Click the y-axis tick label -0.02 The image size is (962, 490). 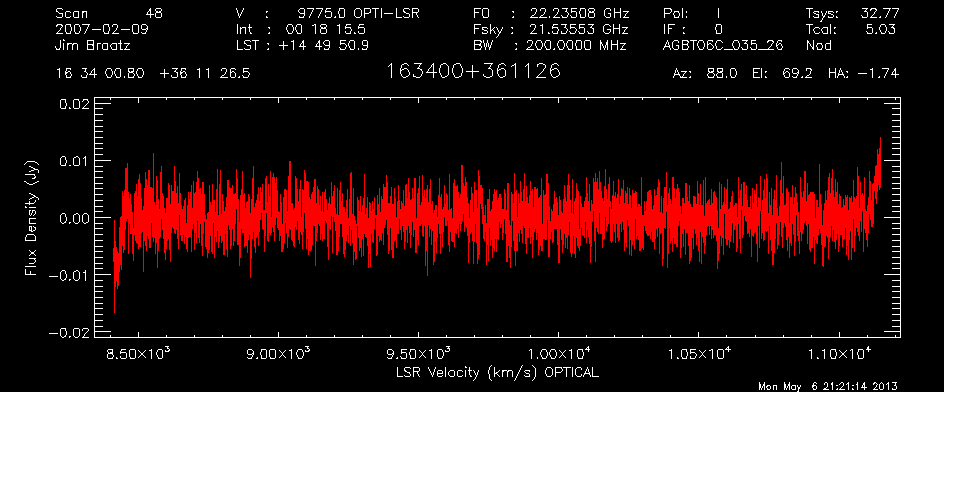[69, 332]
